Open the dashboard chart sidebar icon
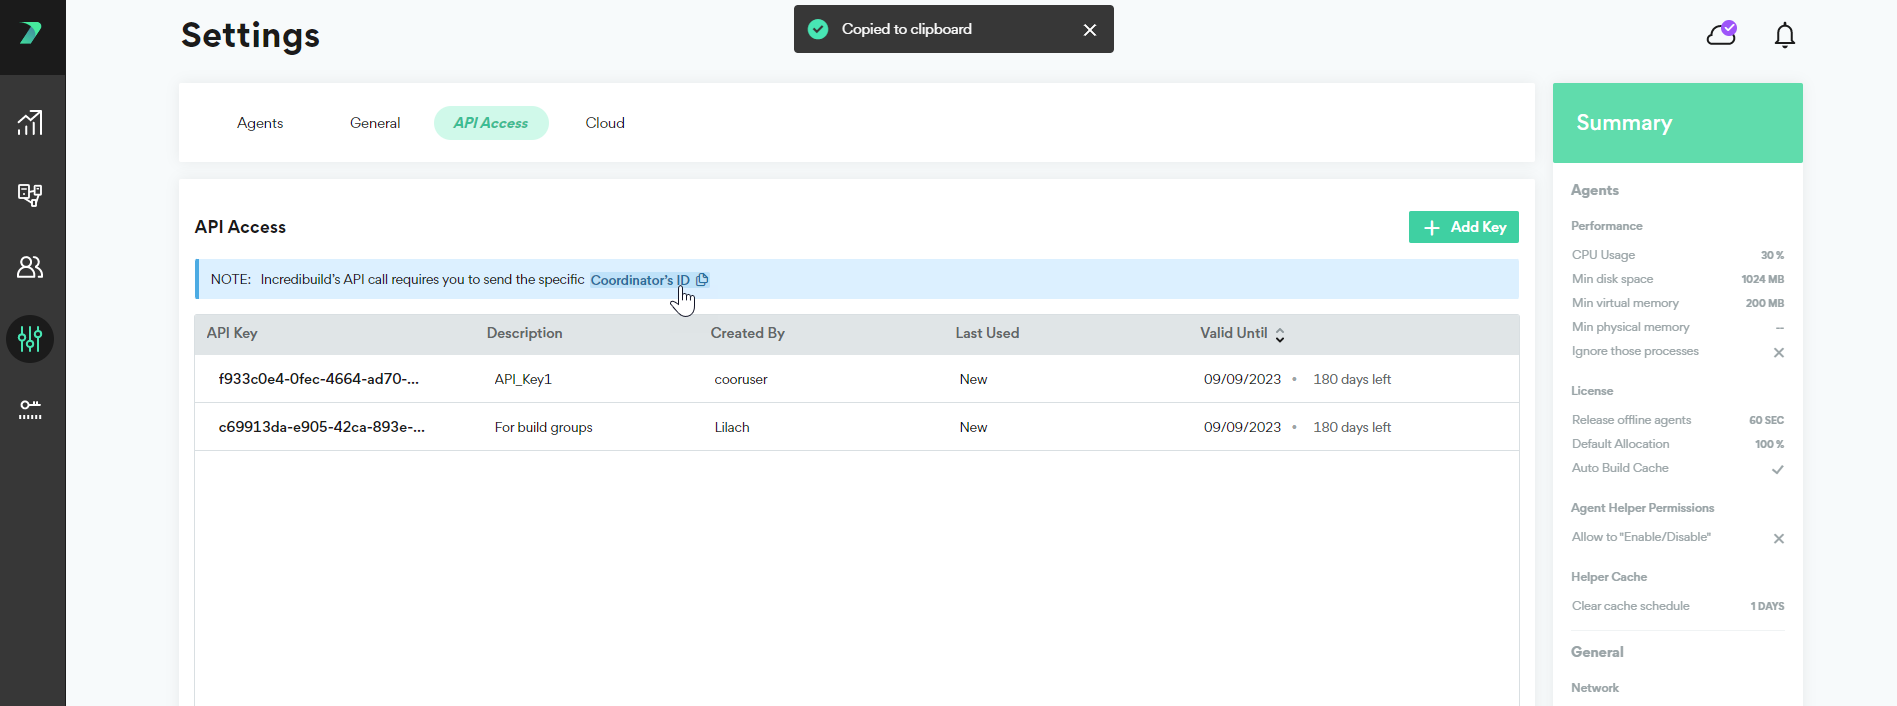Image resolution: width=1897 pixels, height=706 pixels. (x=30, y=123)
